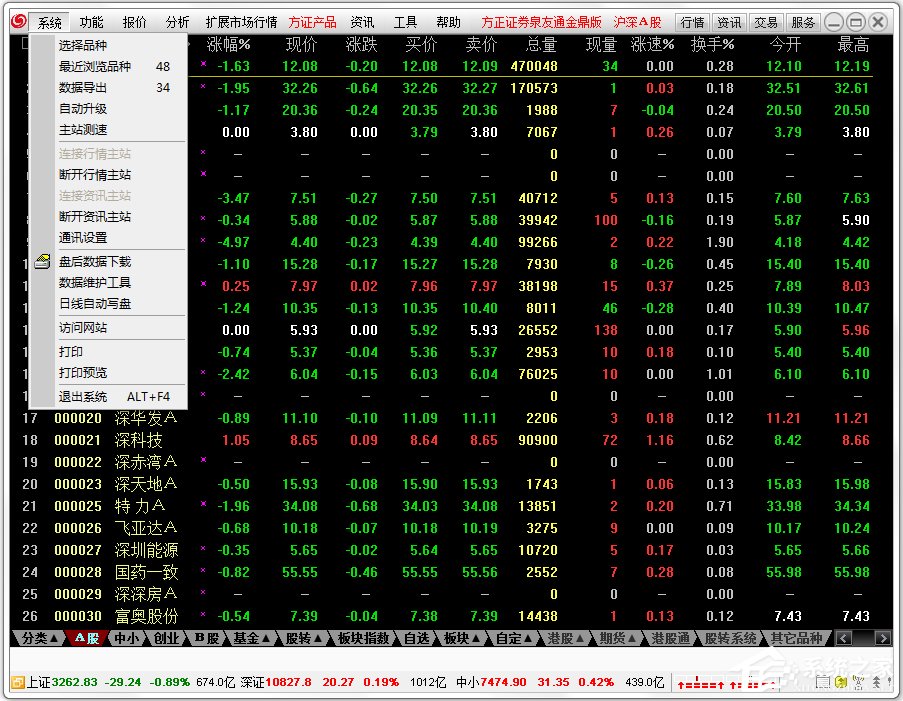
Task: Switch to the 创业 tab
Action: point(166,638)
